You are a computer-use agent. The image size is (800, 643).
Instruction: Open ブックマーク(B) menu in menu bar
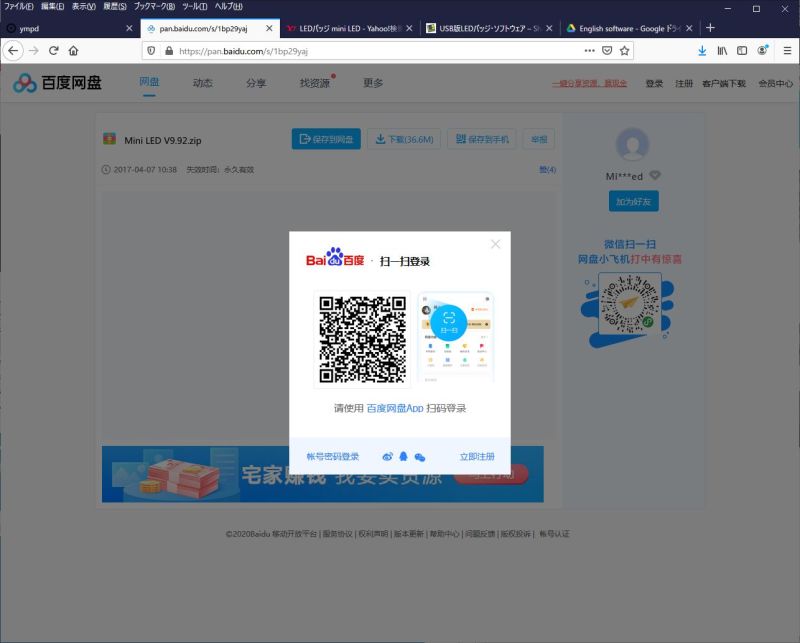click(155, 7)
